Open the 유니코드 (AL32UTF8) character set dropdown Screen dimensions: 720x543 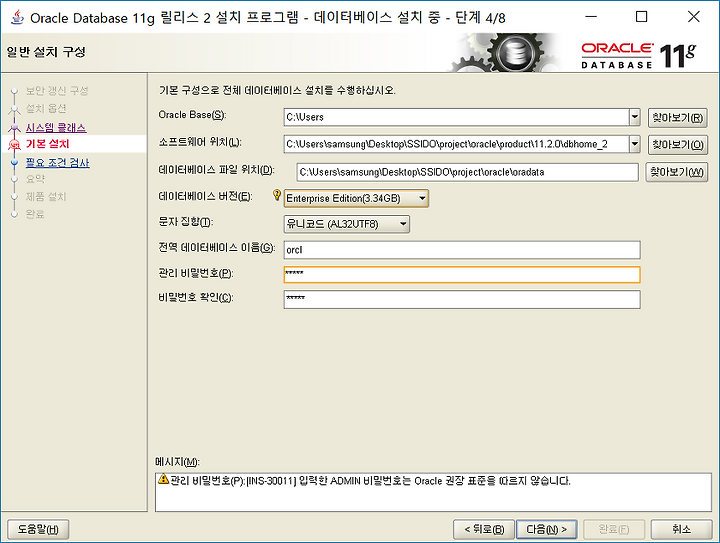pyautogui.click(x=347, y=224)
